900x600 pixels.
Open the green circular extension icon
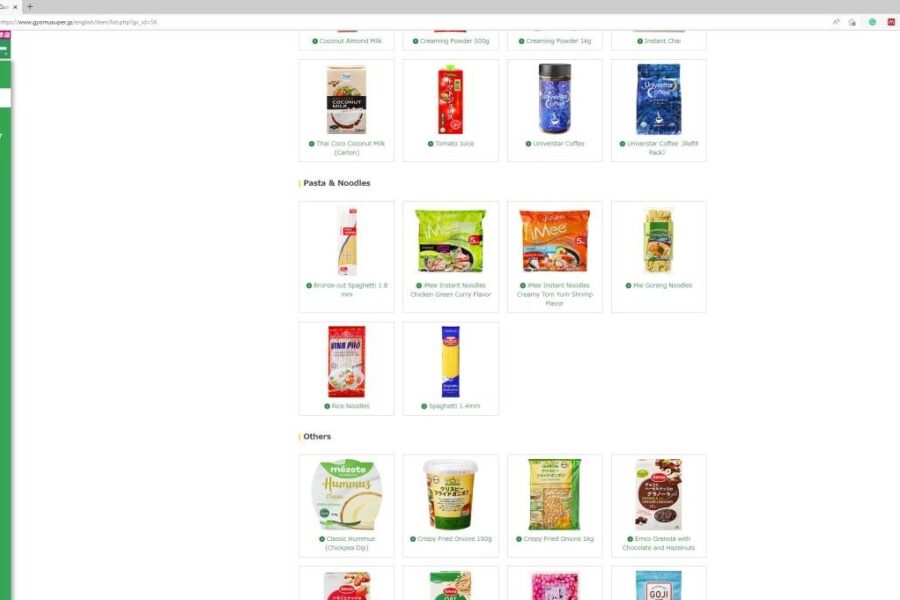(x=872, y=22)
